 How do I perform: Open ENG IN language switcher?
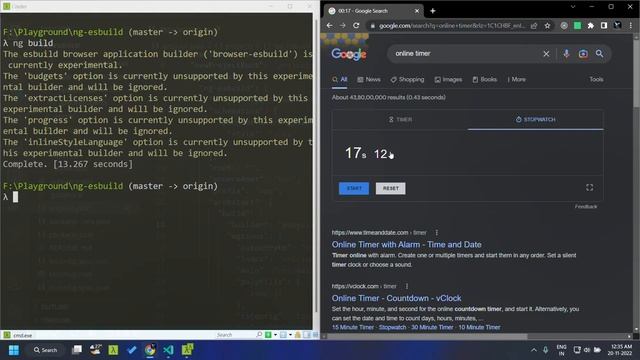pos(562,350)
